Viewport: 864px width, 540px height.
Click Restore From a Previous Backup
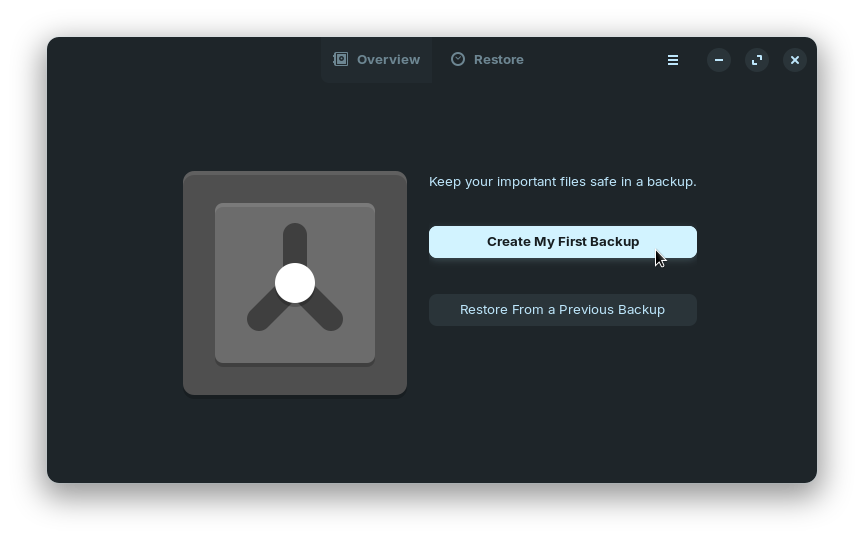point(563,310)
